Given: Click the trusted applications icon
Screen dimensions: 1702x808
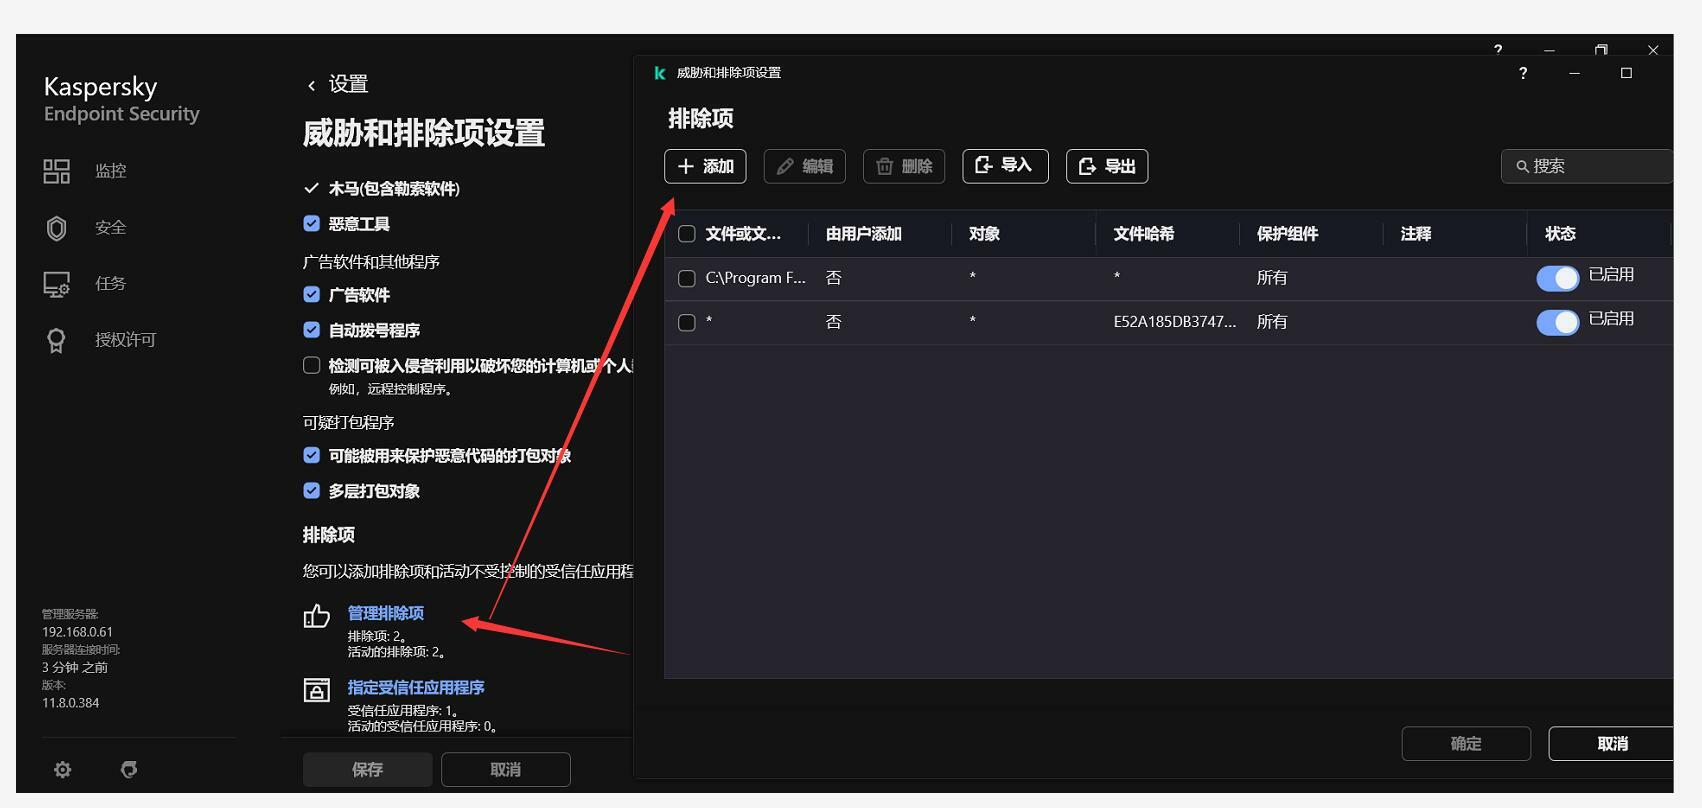Looking at the screenshot, I should (x=316, y=690).
